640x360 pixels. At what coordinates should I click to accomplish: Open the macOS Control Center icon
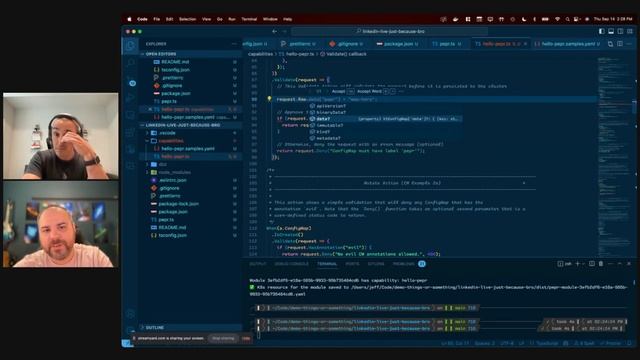pos(576,19)
